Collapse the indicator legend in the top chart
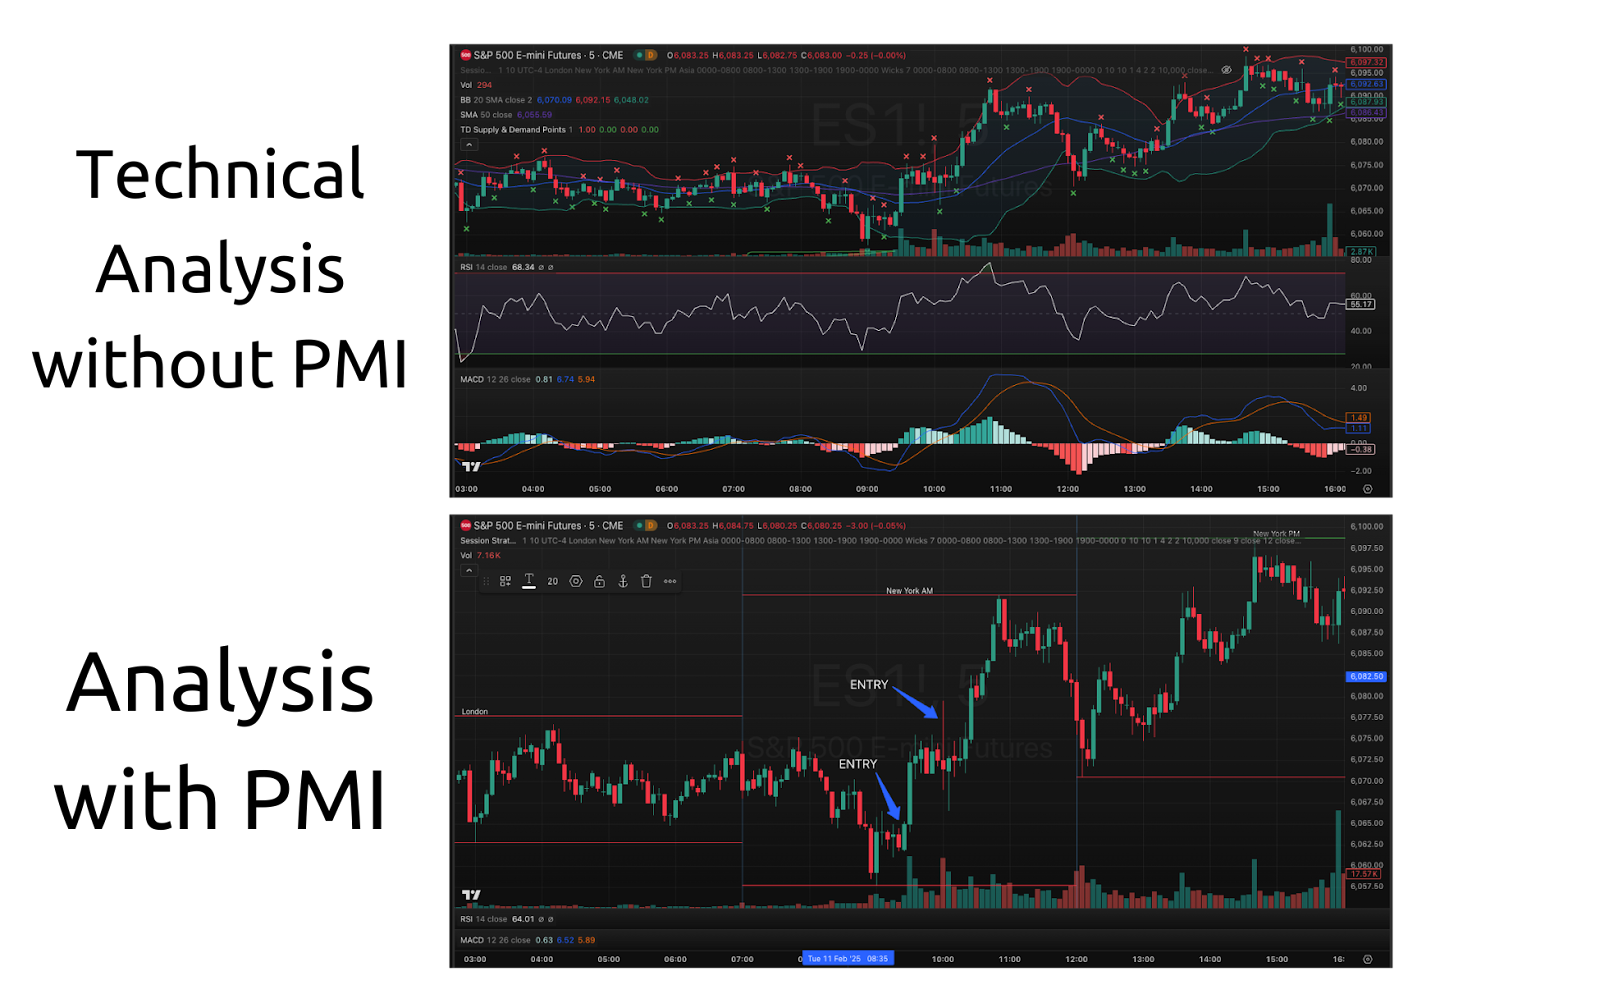Image resolution: width=1600 pixels, height=985 pixels. (468, 145)
